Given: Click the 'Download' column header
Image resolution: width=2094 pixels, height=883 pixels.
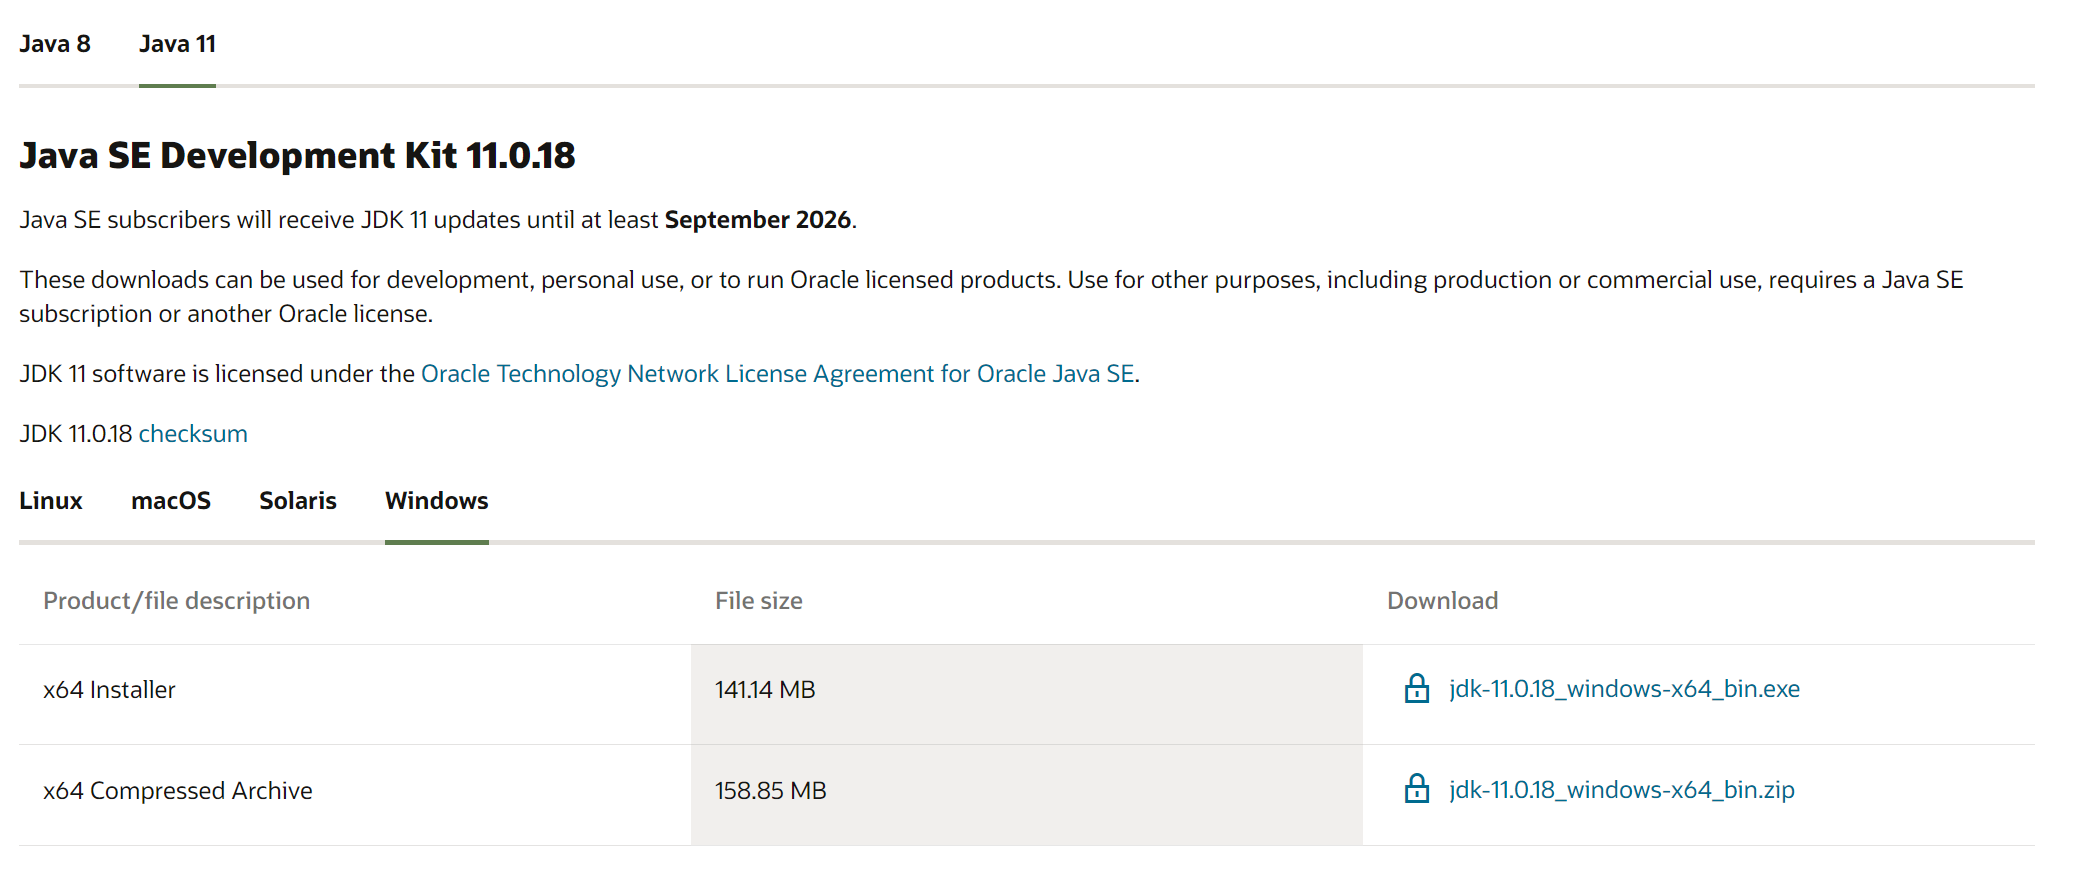Looking at the screenshot, I should [x=1442, y=601].
